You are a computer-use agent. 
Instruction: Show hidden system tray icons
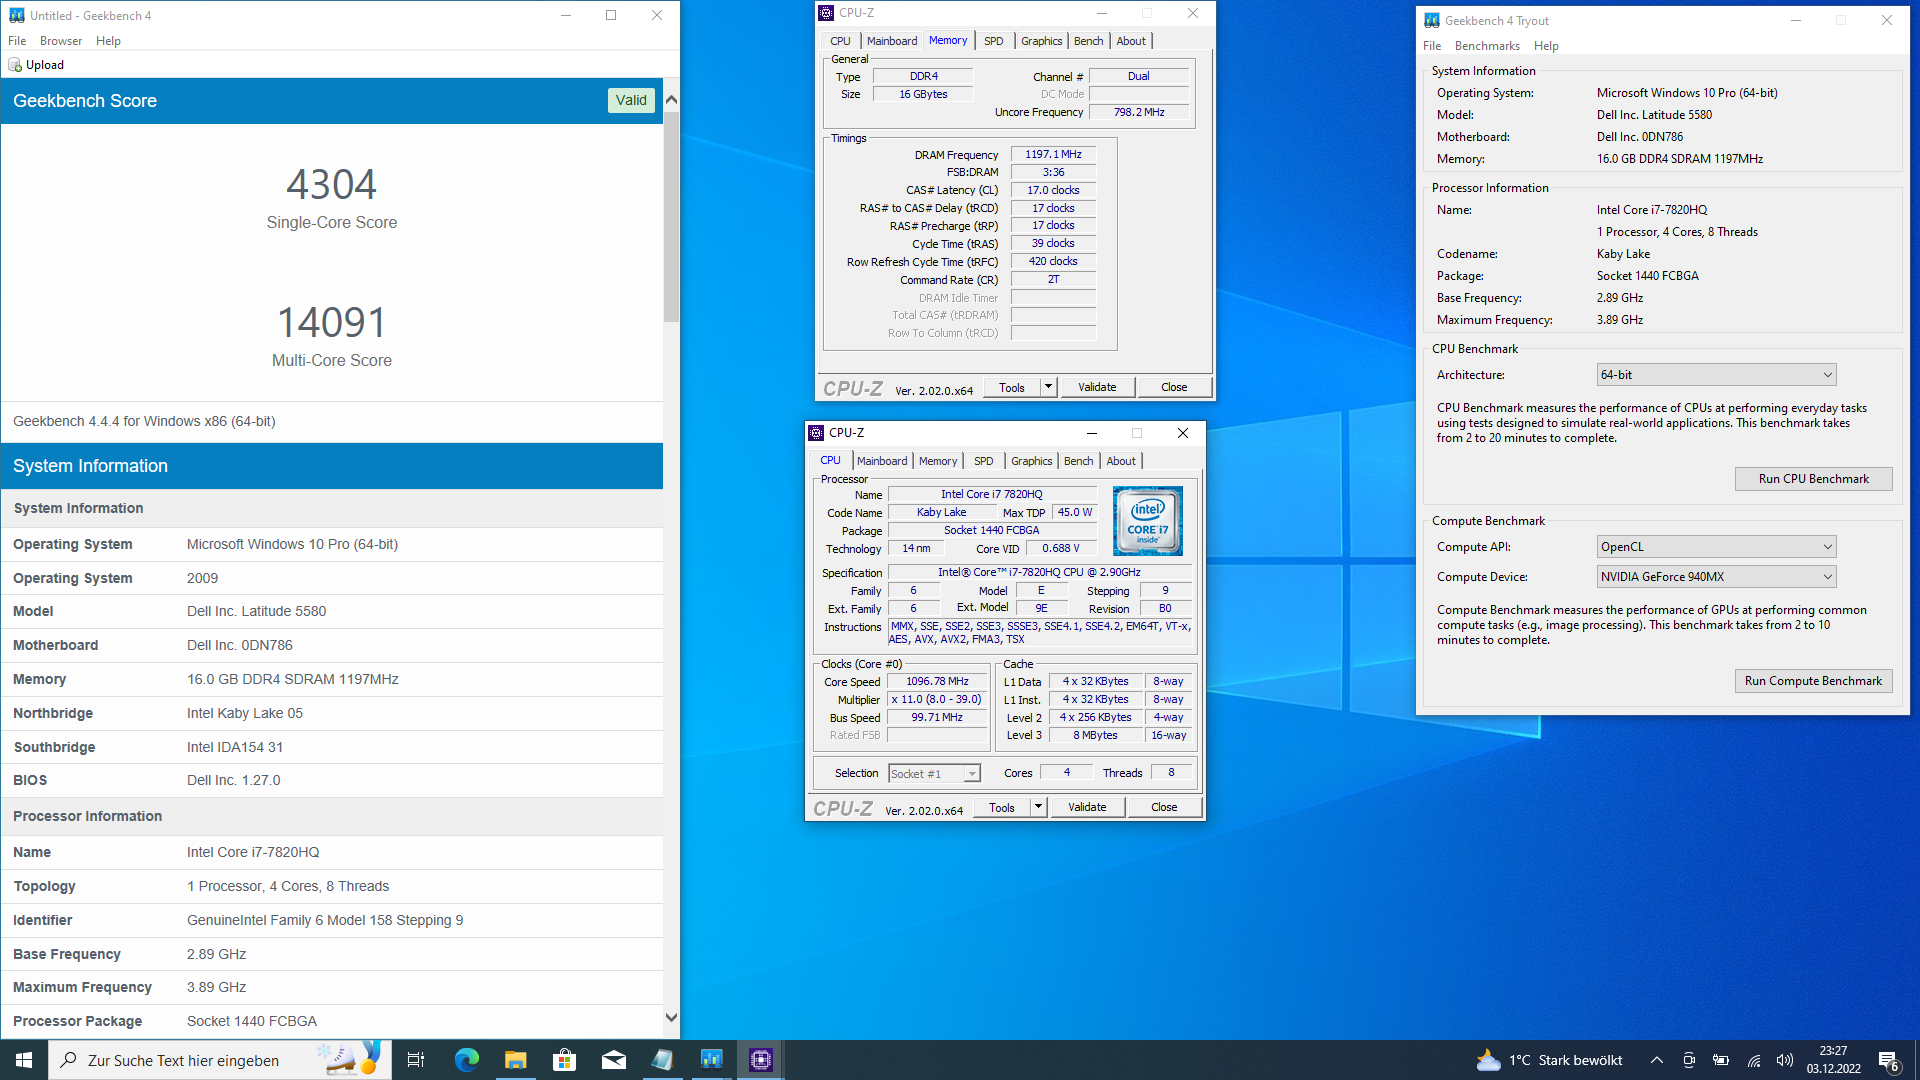coord(1657,1060)
